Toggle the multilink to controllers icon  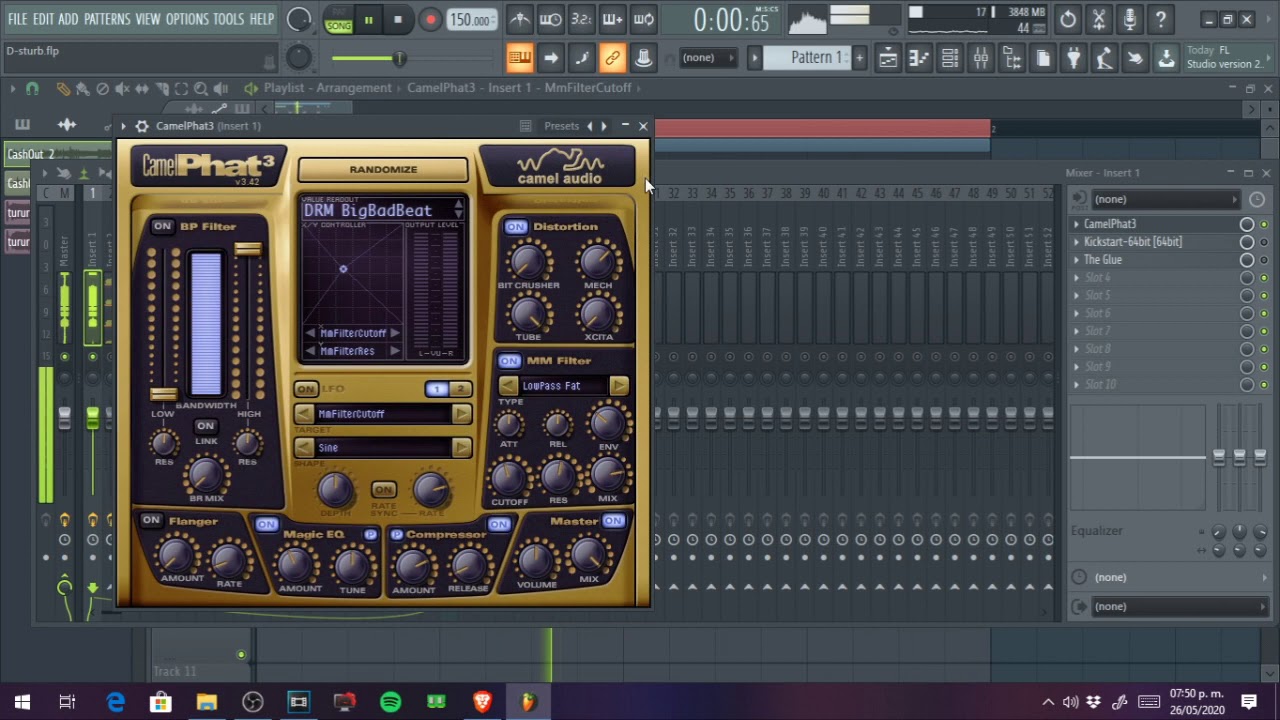click(x=612, y=58)
